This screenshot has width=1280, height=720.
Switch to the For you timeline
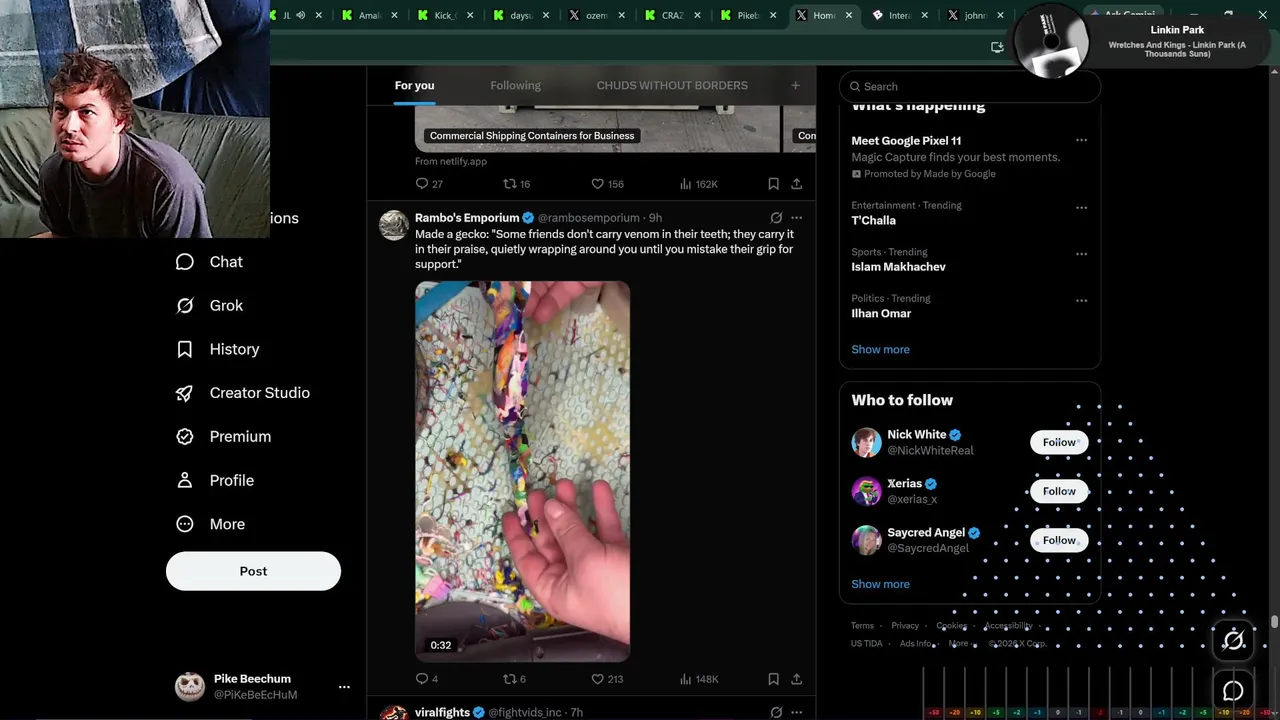tap(414, 85)
